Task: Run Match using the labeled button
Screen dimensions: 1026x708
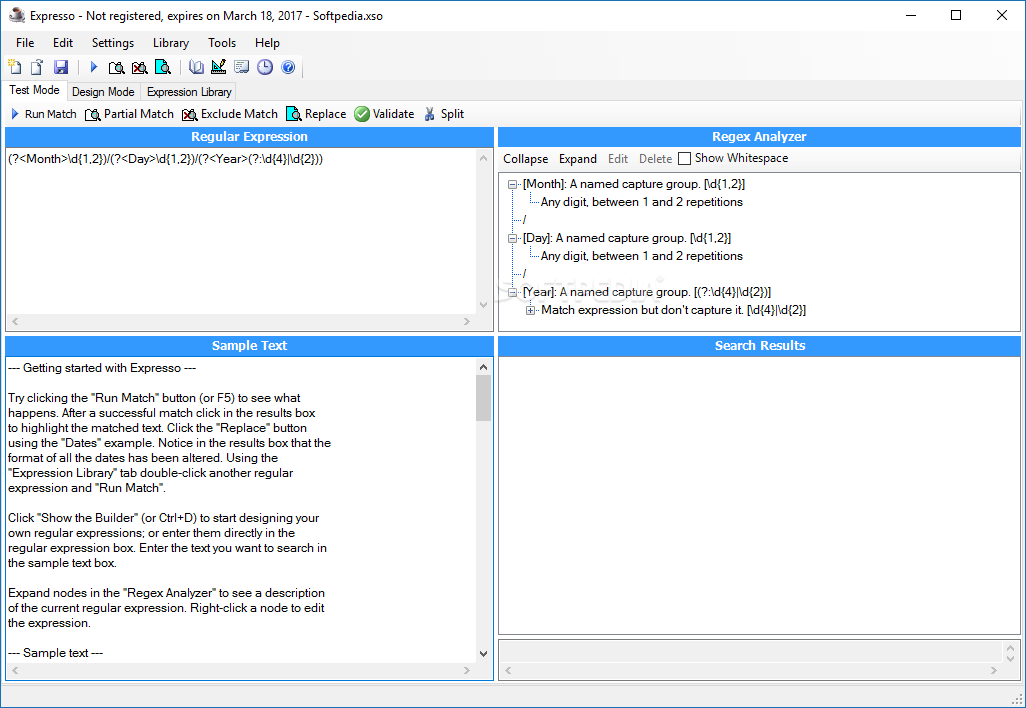Action: [44, 114]
